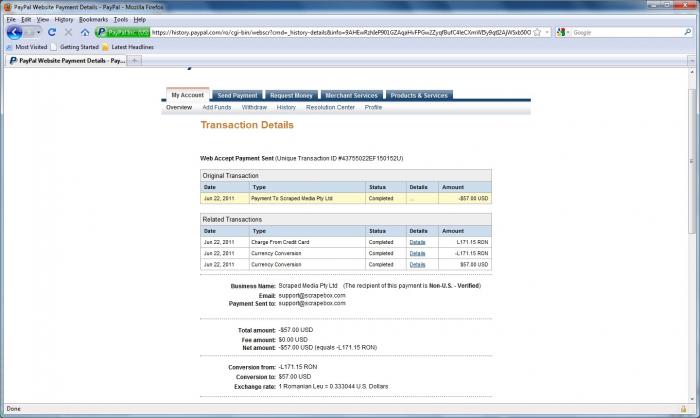
Task: Click the Firefox Back arrow button
Action: pos(14,32)
